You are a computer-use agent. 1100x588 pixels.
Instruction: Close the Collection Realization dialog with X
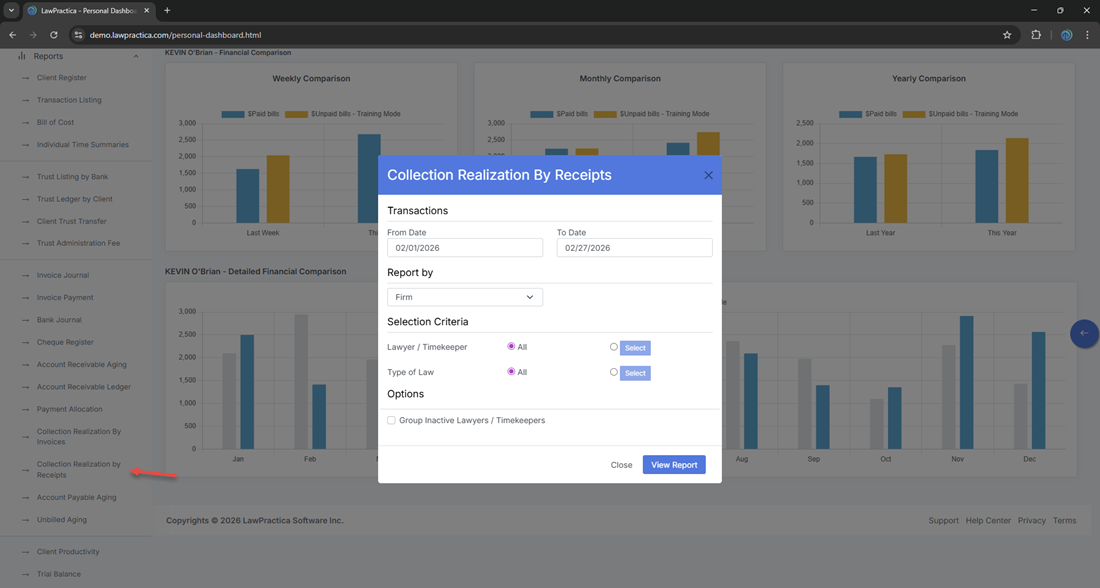click(708, 175)
